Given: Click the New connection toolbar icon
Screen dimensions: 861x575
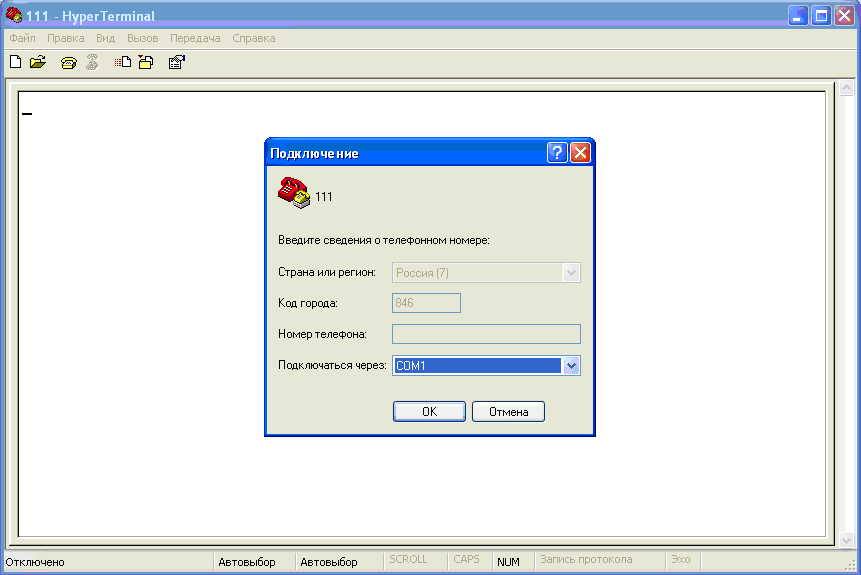Looking at the screenshot, I should pos(15,62).
